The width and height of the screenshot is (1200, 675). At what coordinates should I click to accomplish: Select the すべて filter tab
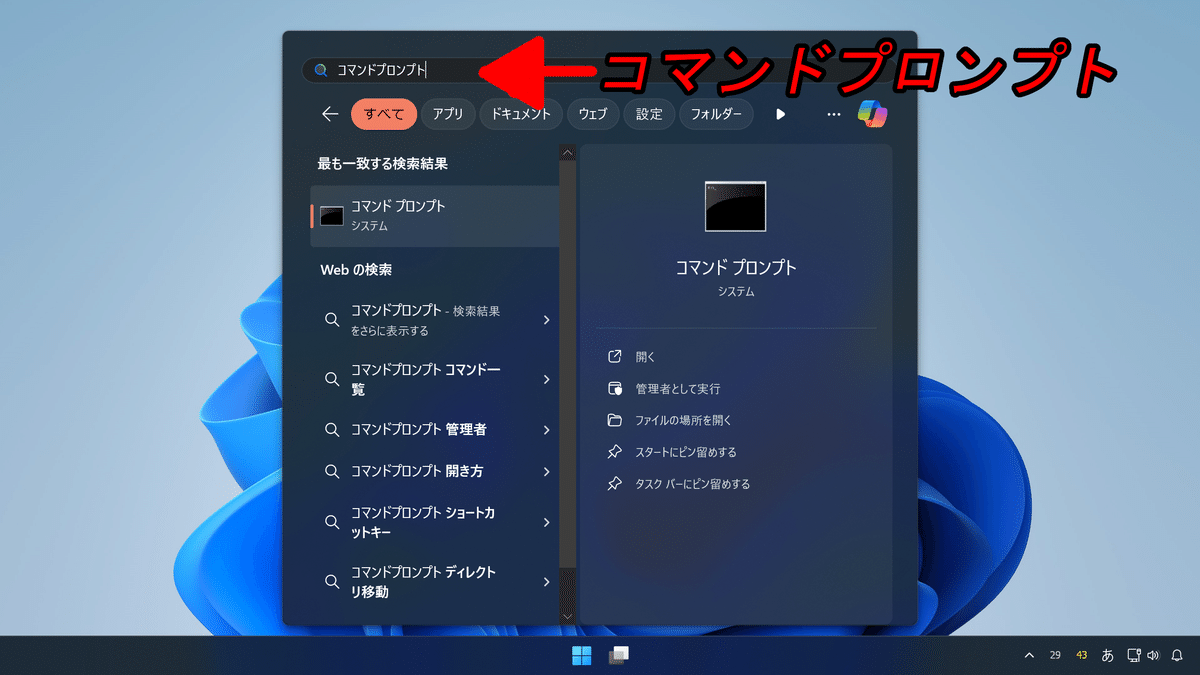tap(384, 114)
